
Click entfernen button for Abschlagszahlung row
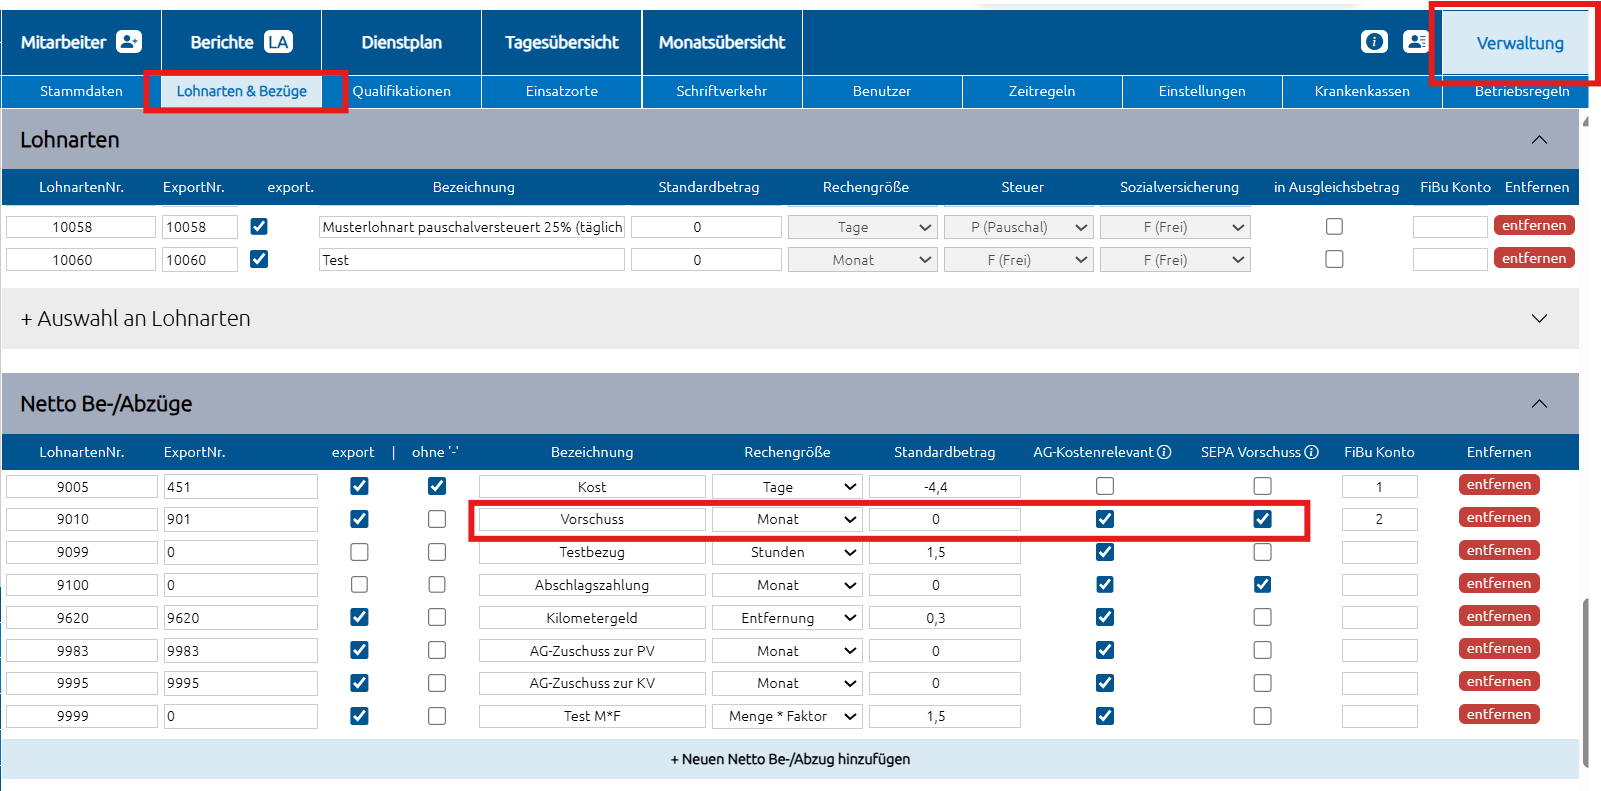[x=1498, y=584]
